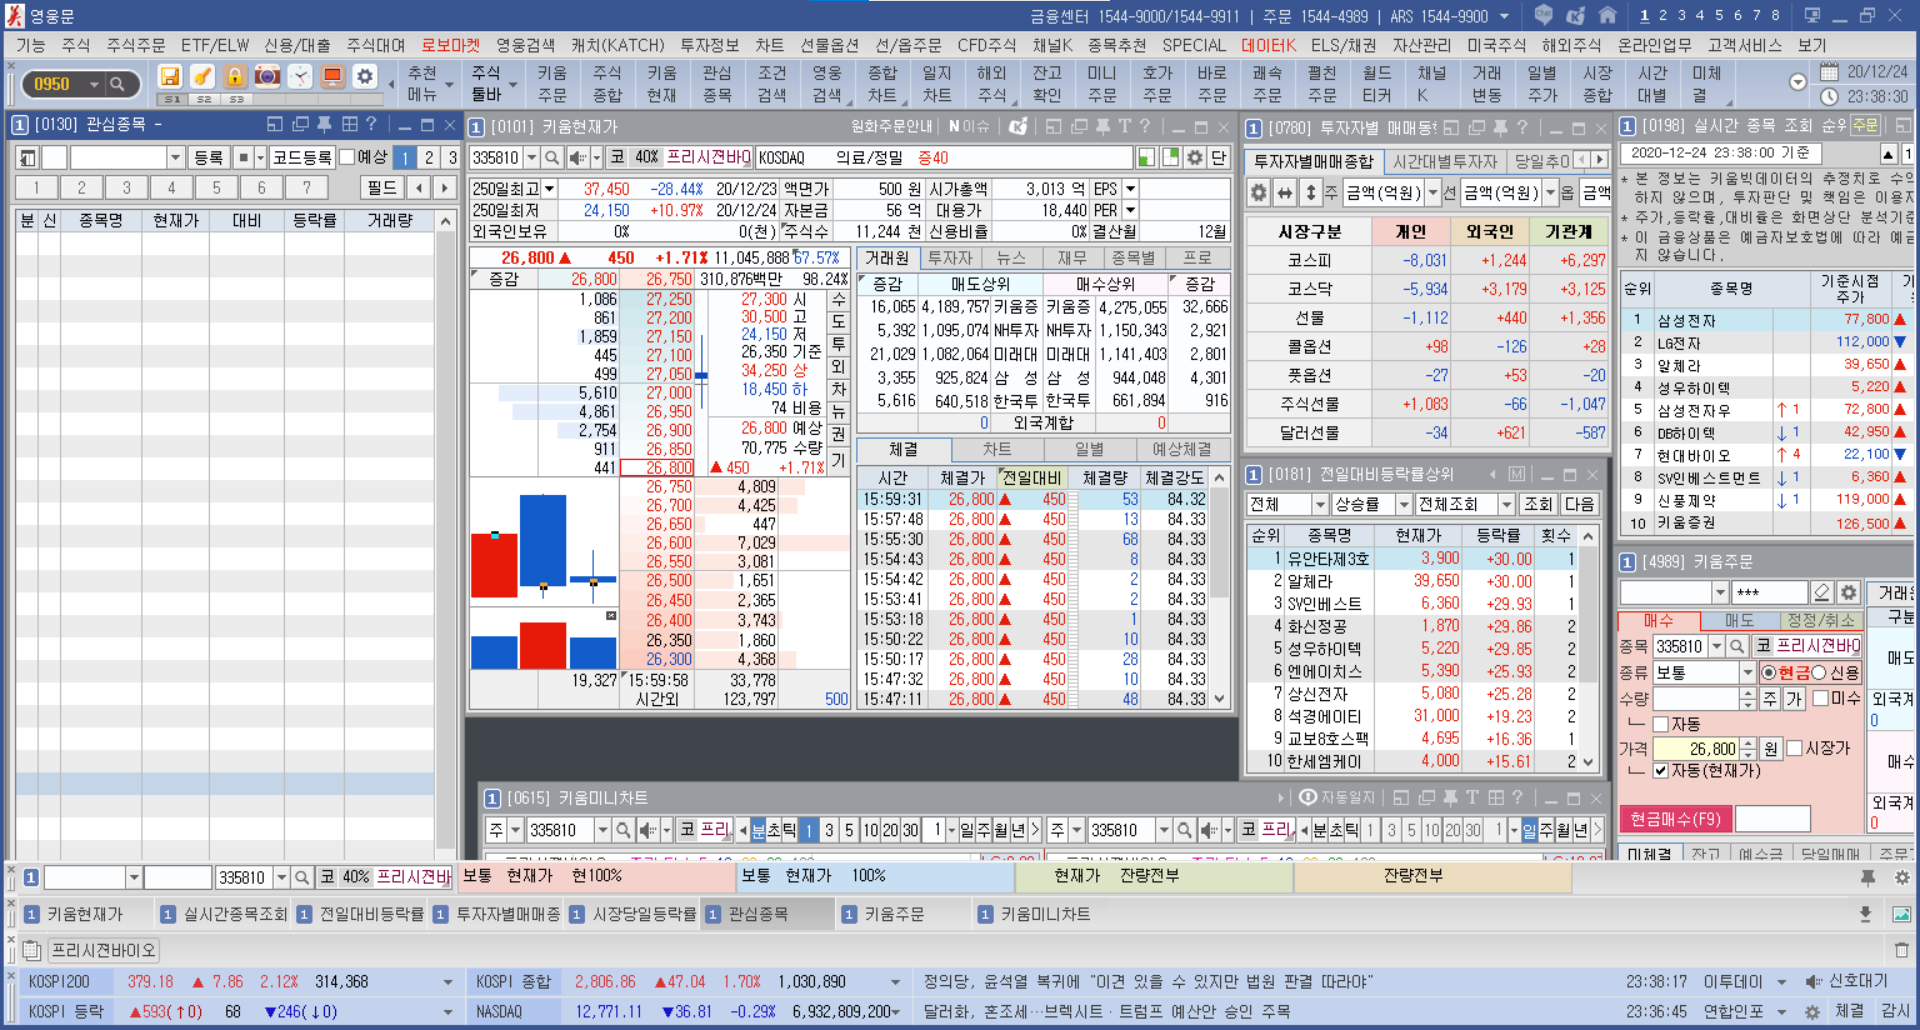
Task: Click the stock search magnifier in 키움주문 order form
Action: [1737, 646]
